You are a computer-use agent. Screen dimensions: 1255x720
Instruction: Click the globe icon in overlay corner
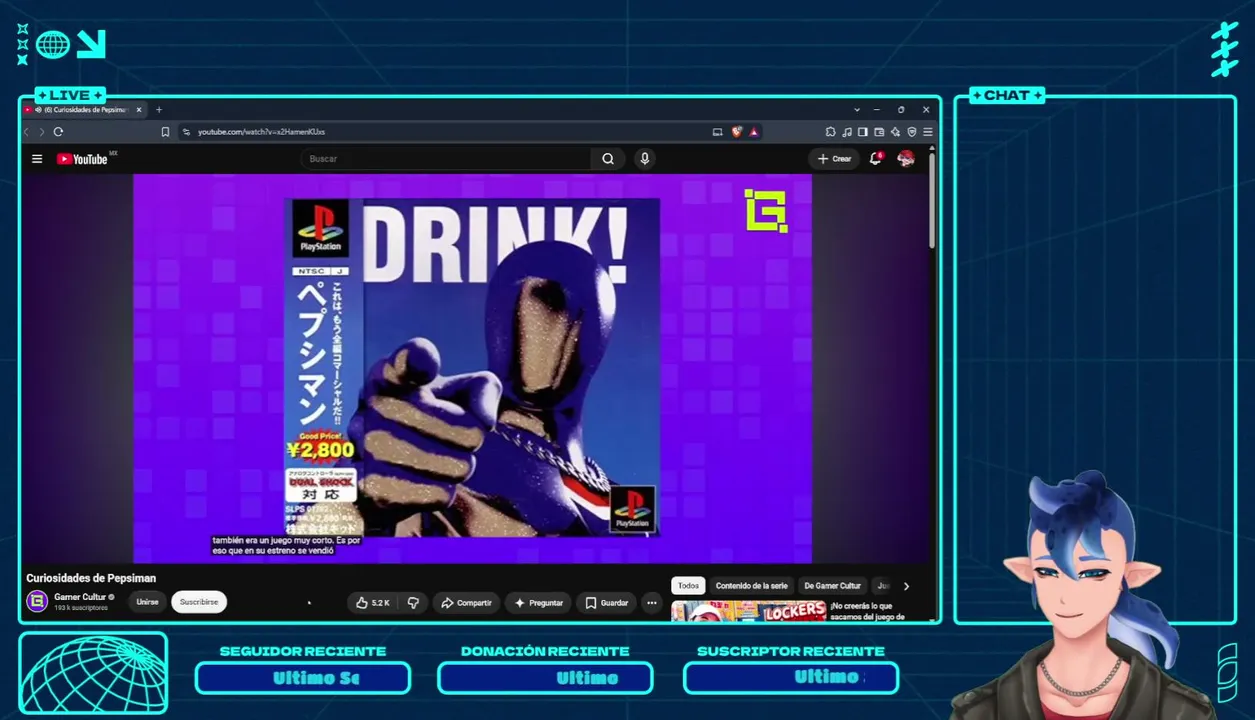point(53,44)
